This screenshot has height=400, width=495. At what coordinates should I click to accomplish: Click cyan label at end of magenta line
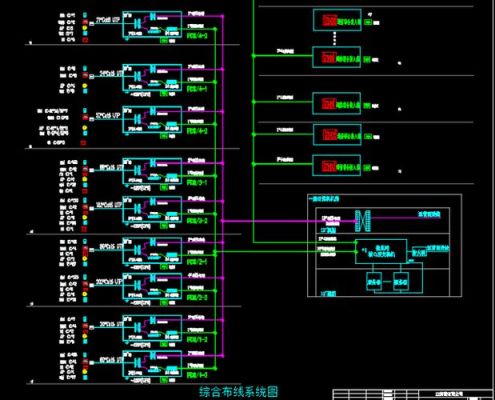(x=429, y=214)
